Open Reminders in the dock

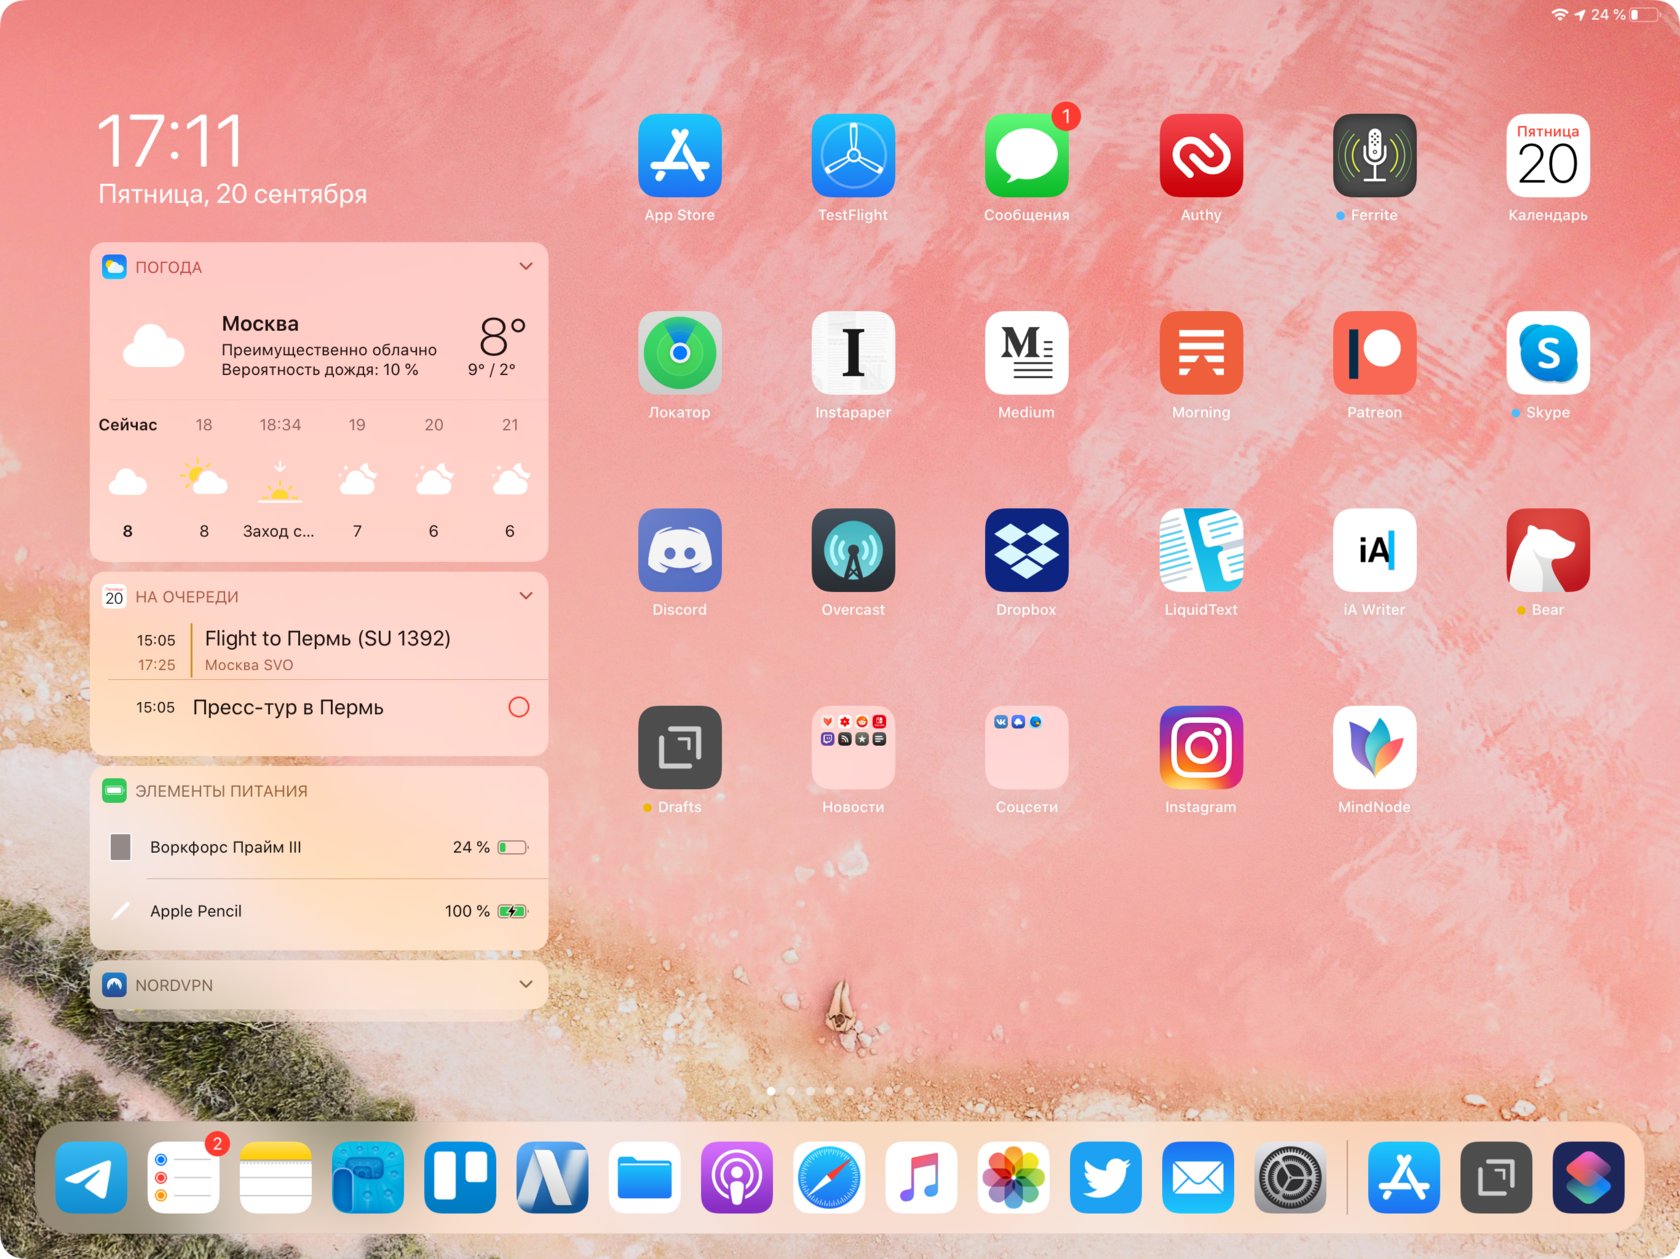pos(183,1177)
